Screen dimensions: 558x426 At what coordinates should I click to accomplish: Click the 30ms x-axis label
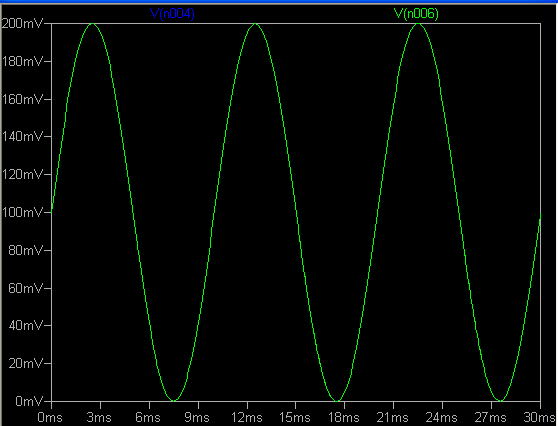click(539, 417)
